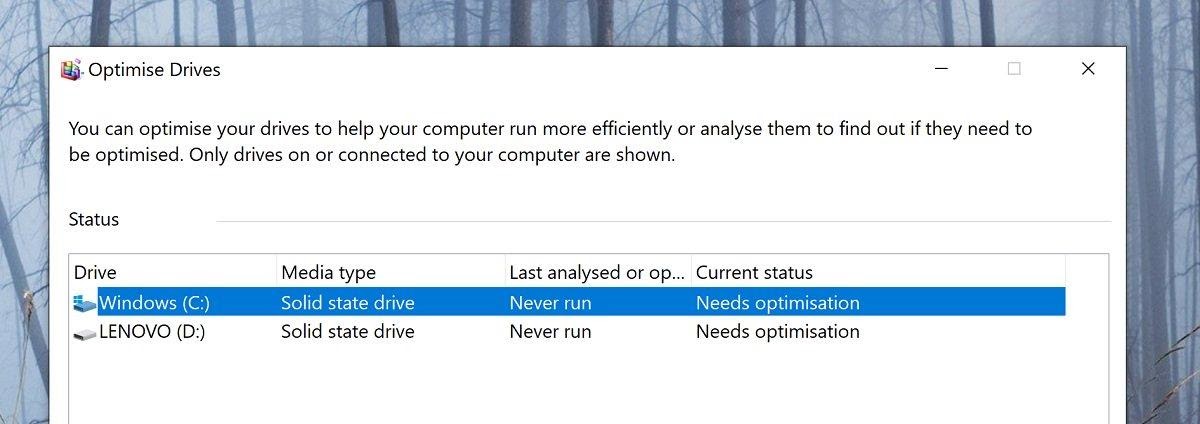Close the Optimise Drives window
1200x424 pixels.
[x=1088, y=69]
